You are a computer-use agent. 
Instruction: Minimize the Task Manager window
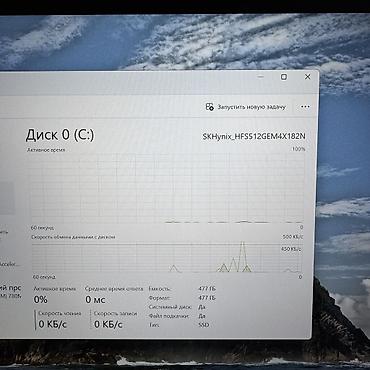(261, 77)
